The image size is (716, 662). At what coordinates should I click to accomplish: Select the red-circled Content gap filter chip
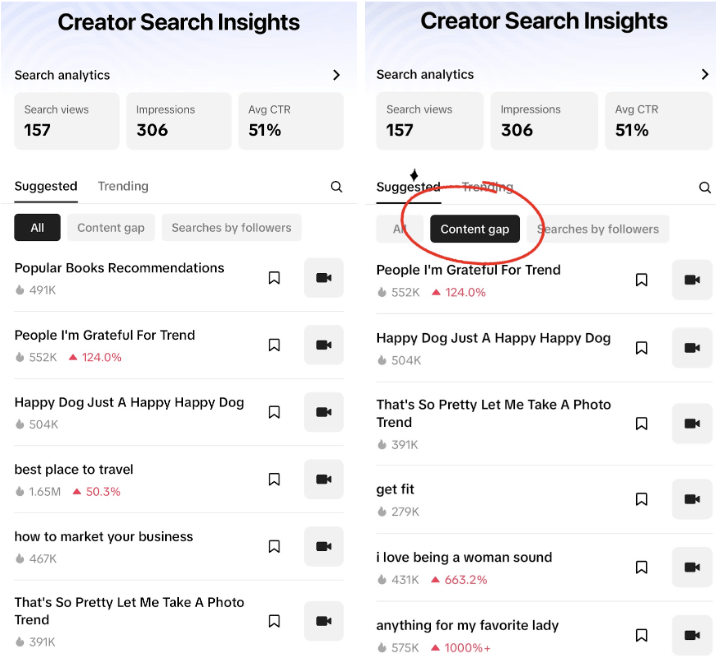tap(475, 229)
